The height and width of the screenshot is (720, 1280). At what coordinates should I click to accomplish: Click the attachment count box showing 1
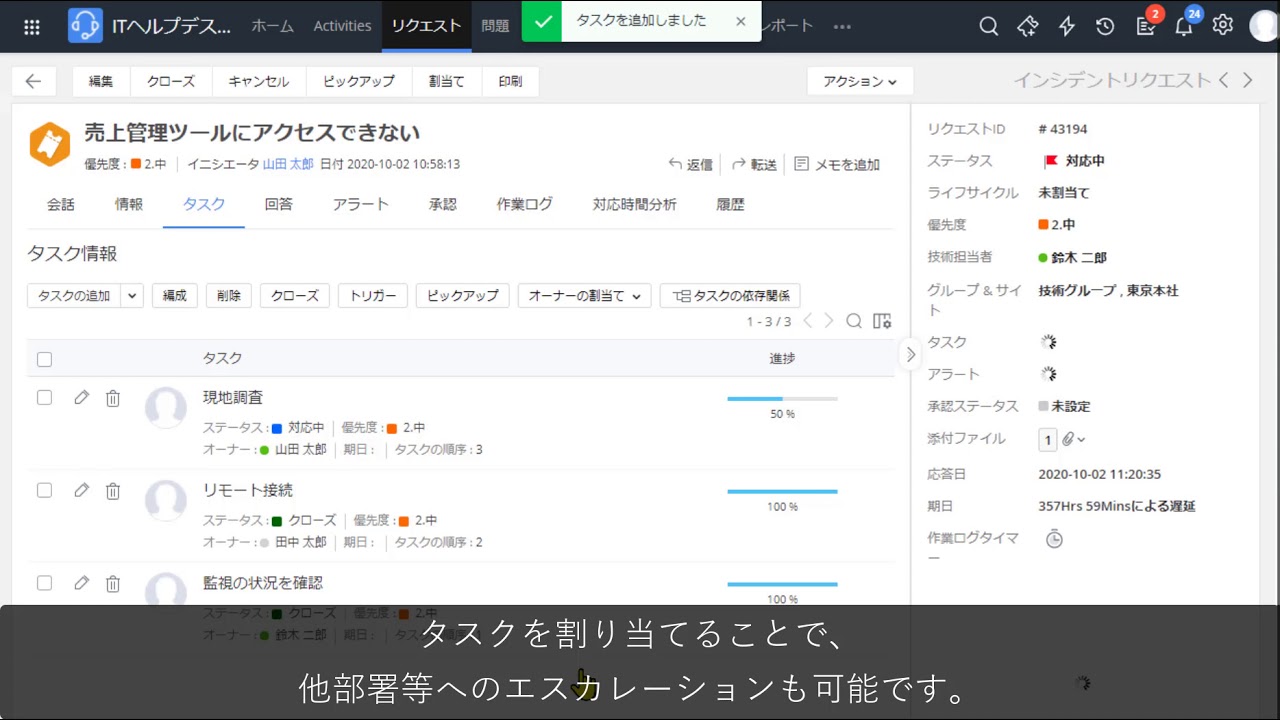tap(1048, 439)
